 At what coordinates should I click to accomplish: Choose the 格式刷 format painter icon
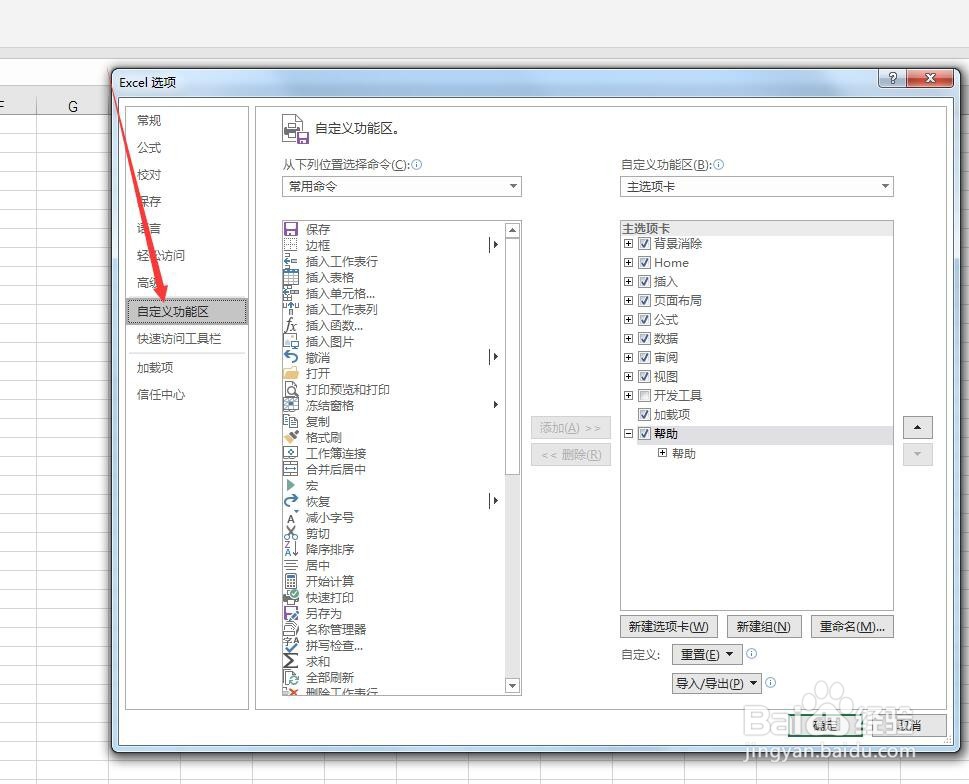pos(290,437)
